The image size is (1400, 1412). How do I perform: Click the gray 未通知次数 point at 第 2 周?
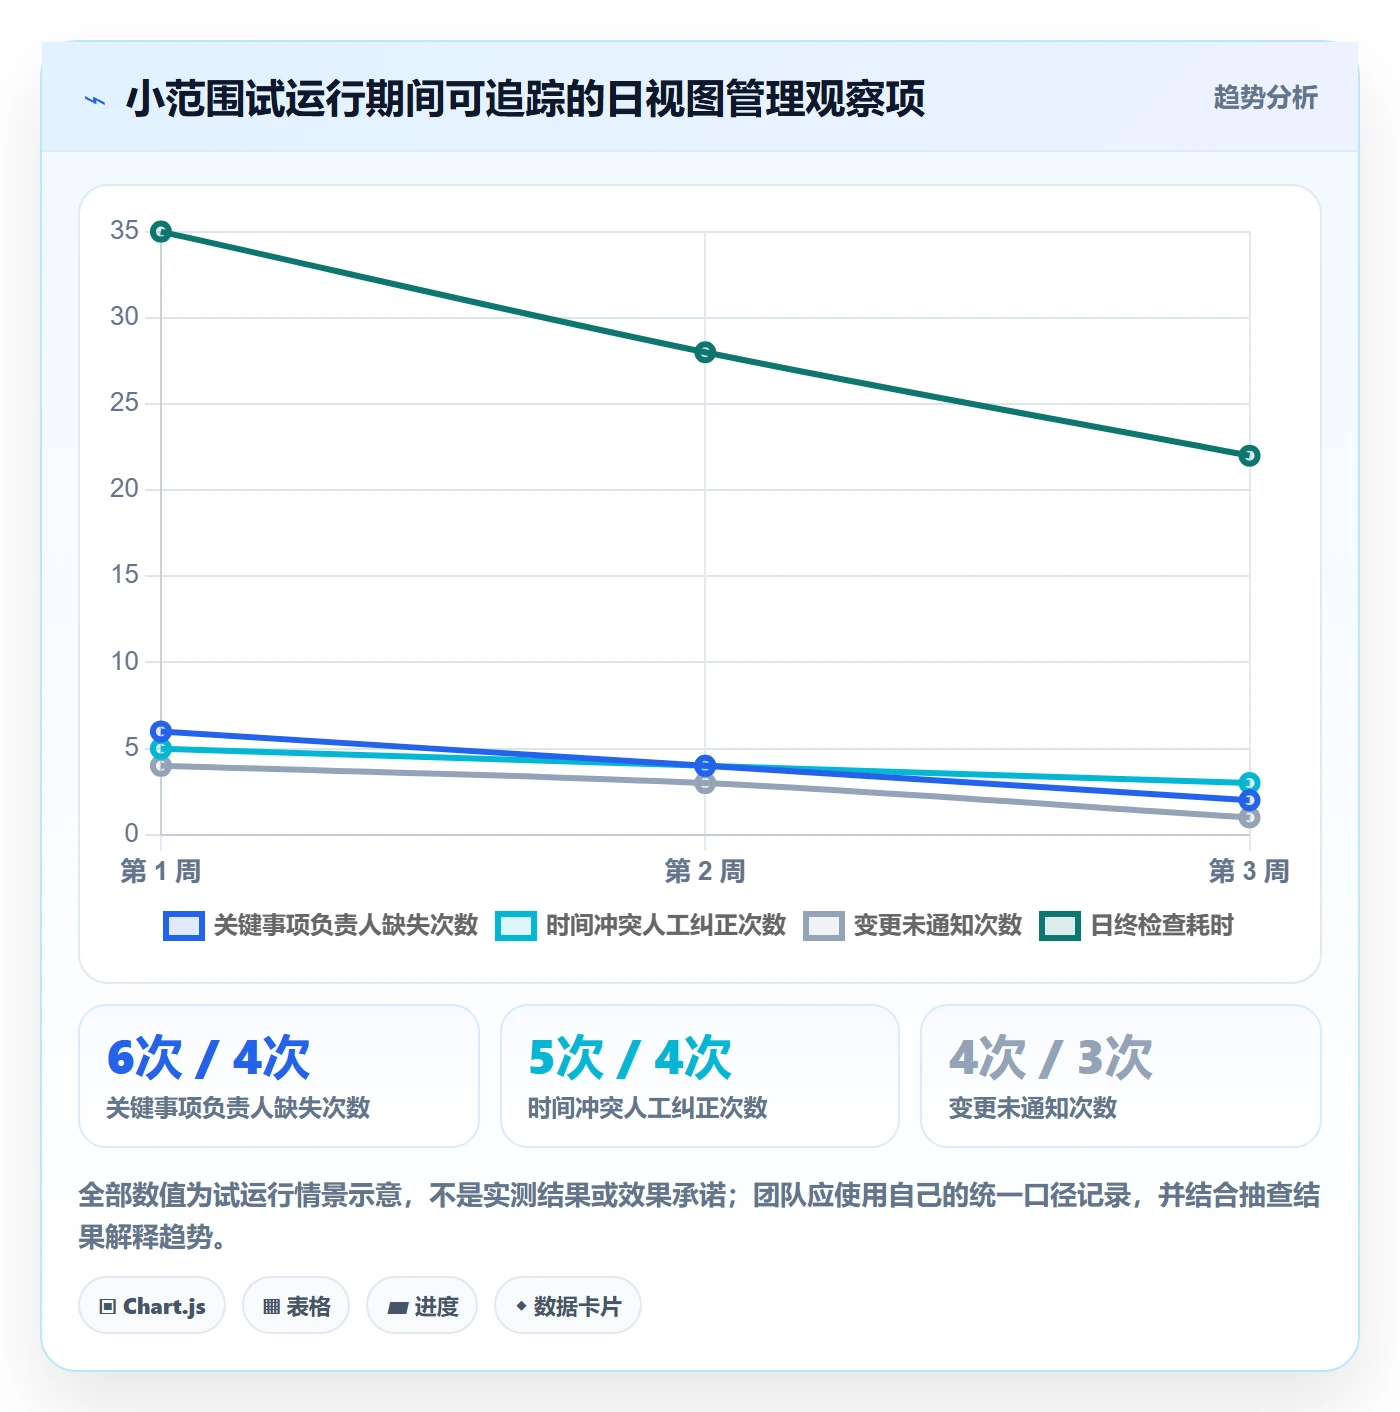point(705,784)
